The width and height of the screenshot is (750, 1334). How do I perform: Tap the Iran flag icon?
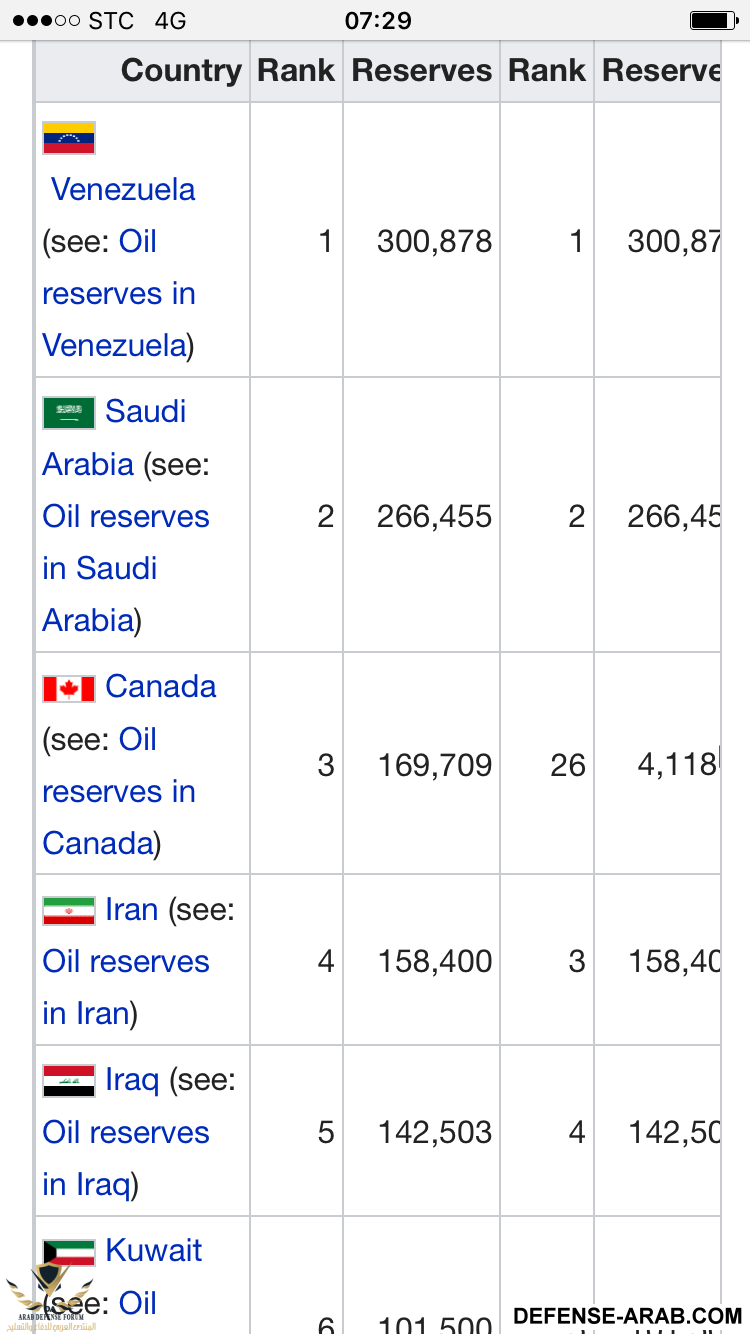coord(69,911)
